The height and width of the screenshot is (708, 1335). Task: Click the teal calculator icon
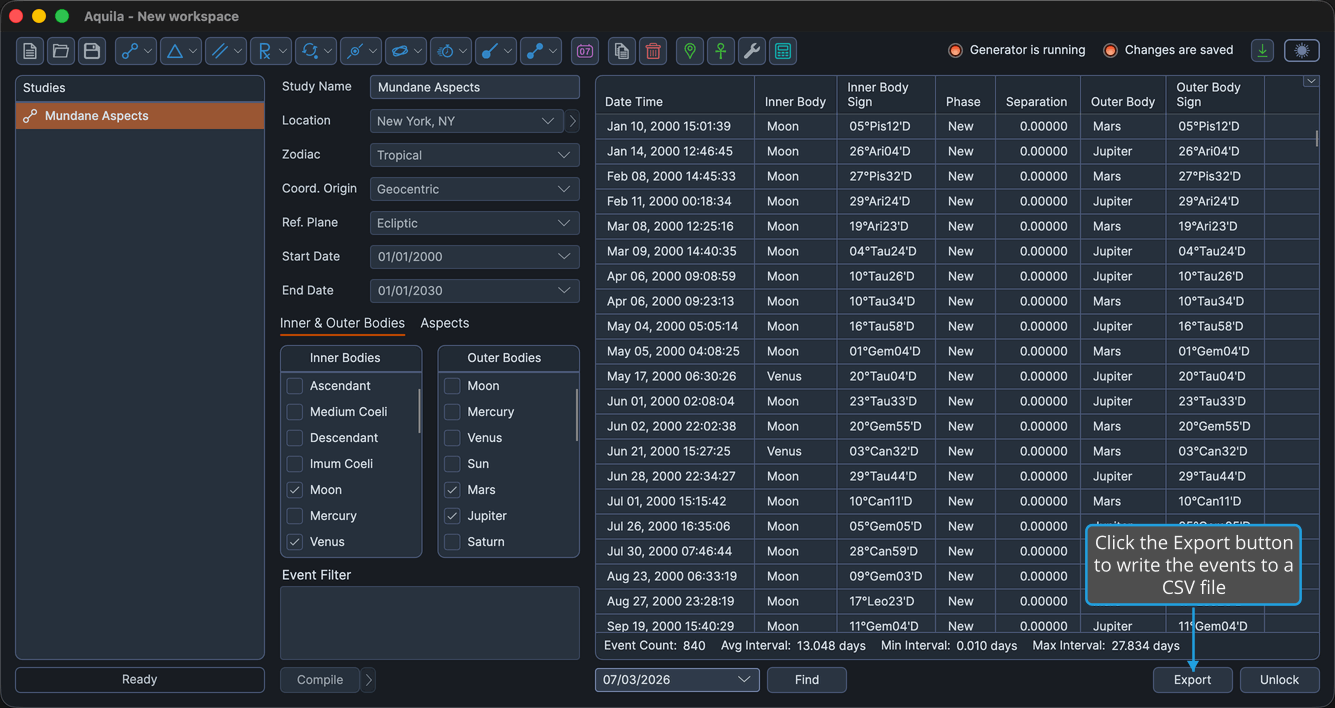783,51
